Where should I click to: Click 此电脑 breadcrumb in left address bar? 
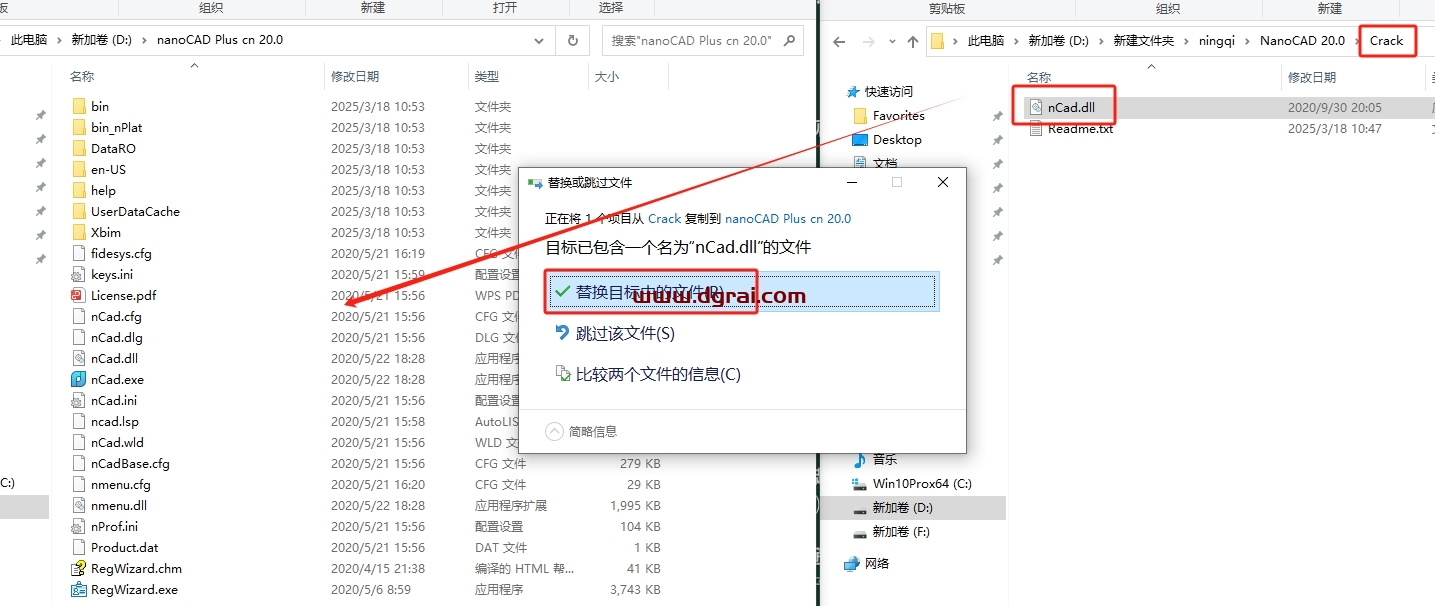(x=31, y=41)
